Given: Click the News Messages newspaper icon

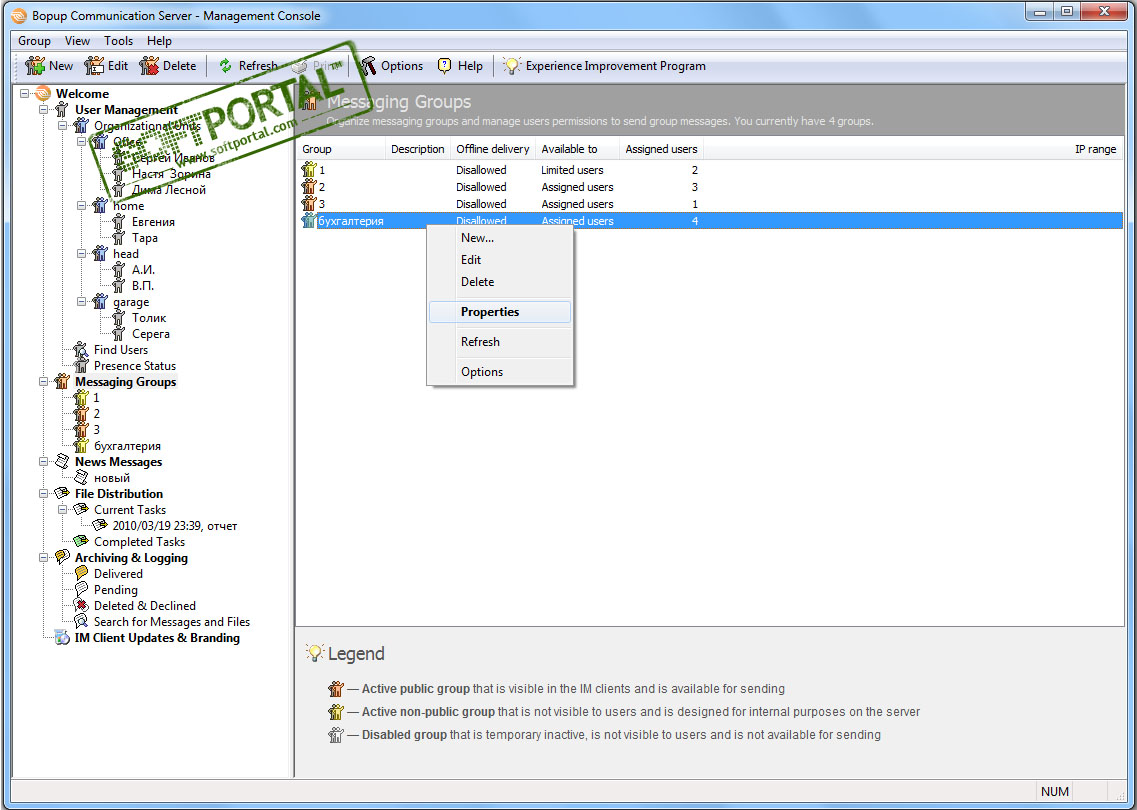Looking at the screenshot, I should (62, 461).
